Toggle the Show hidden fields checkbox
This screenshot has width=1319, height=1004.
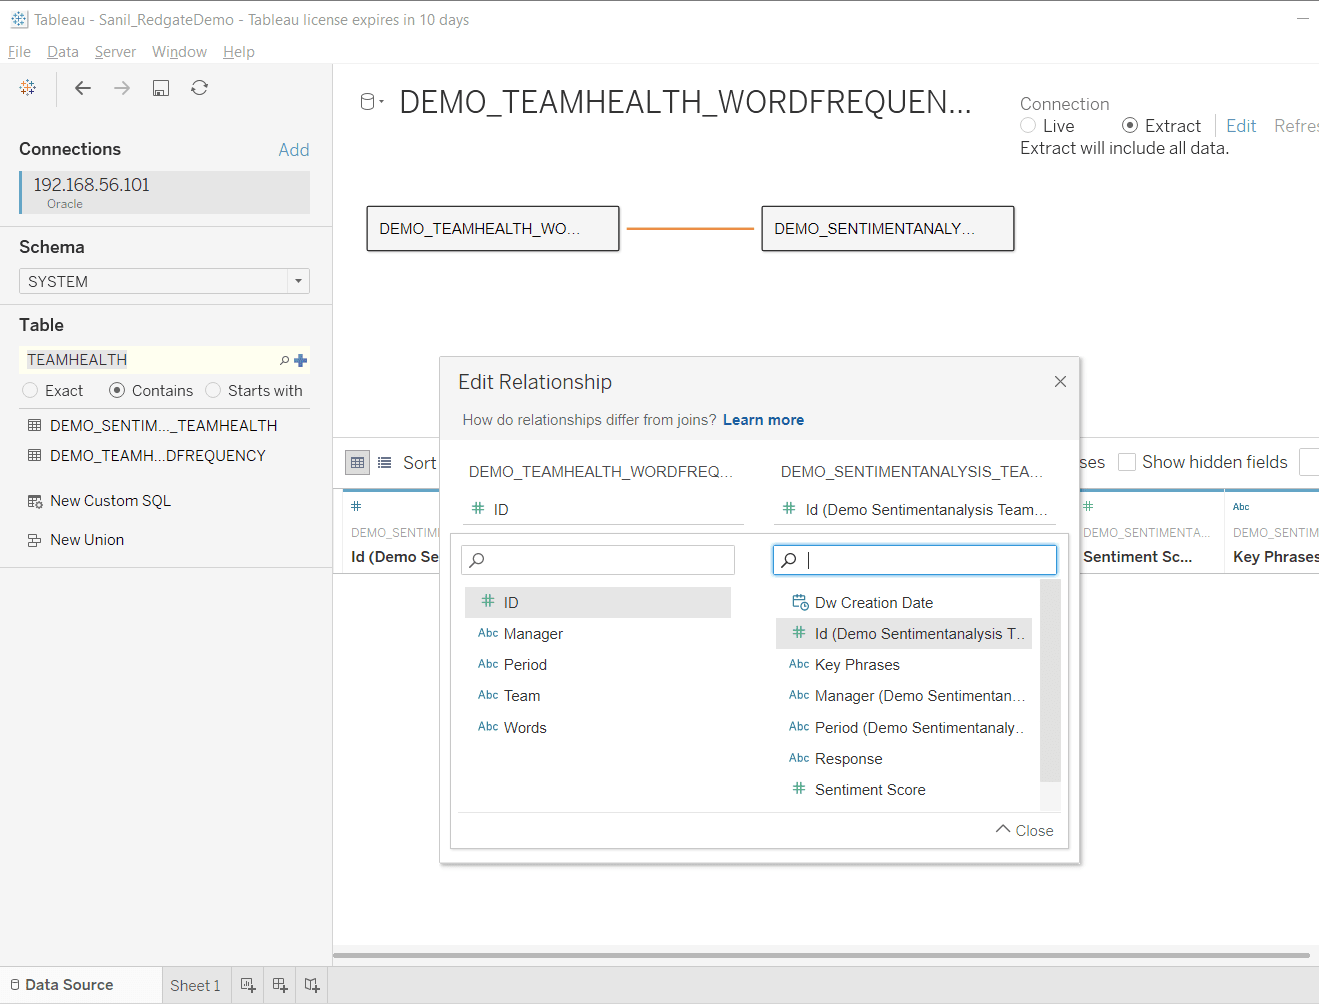pos(1127,462)
